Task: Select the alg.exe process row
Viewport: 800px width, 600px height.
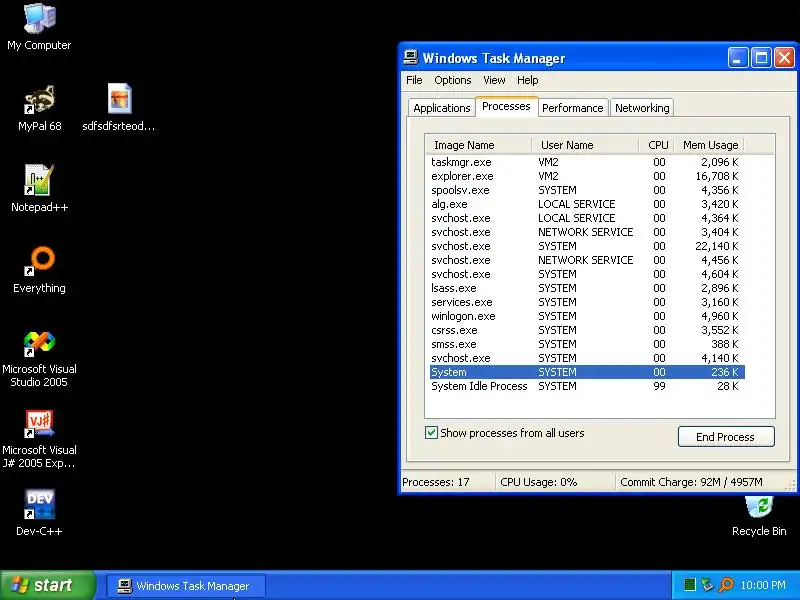Action: coord(585,204)
